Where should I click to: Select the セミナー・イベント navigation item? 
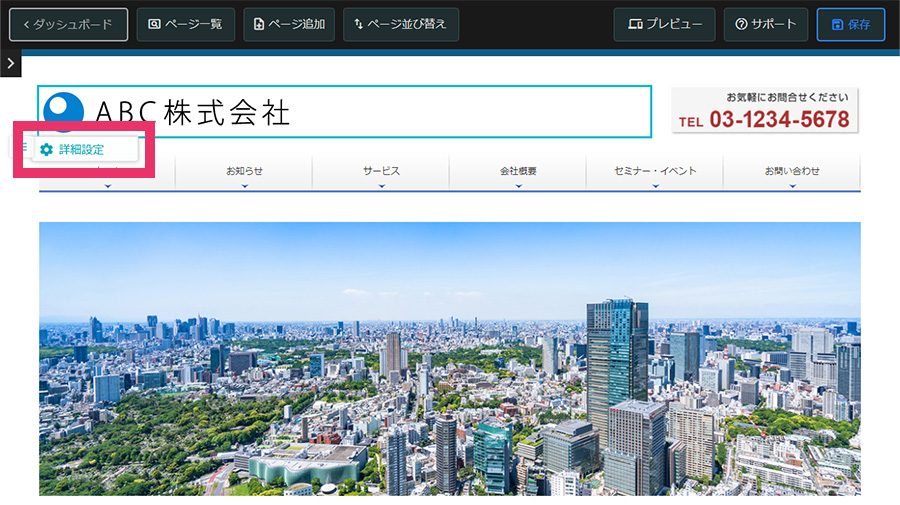[x=655, y=171]
